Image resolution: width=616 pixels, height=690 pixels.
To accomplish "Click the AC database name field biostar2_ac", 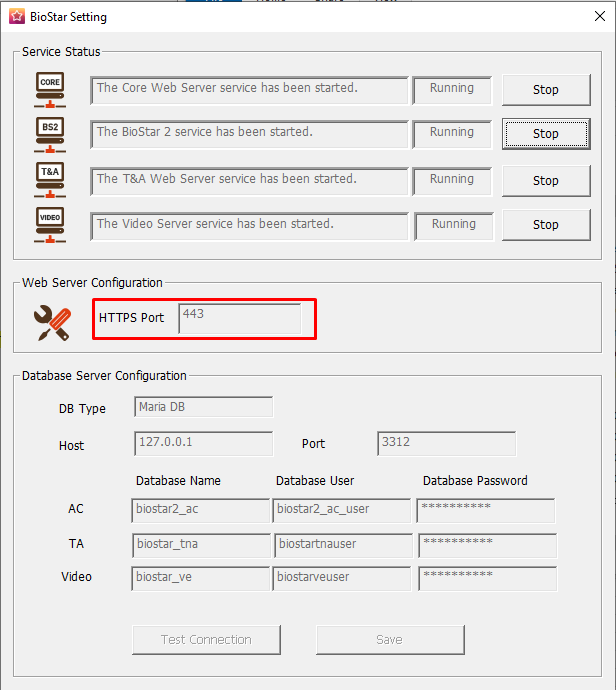I will 200,510.
